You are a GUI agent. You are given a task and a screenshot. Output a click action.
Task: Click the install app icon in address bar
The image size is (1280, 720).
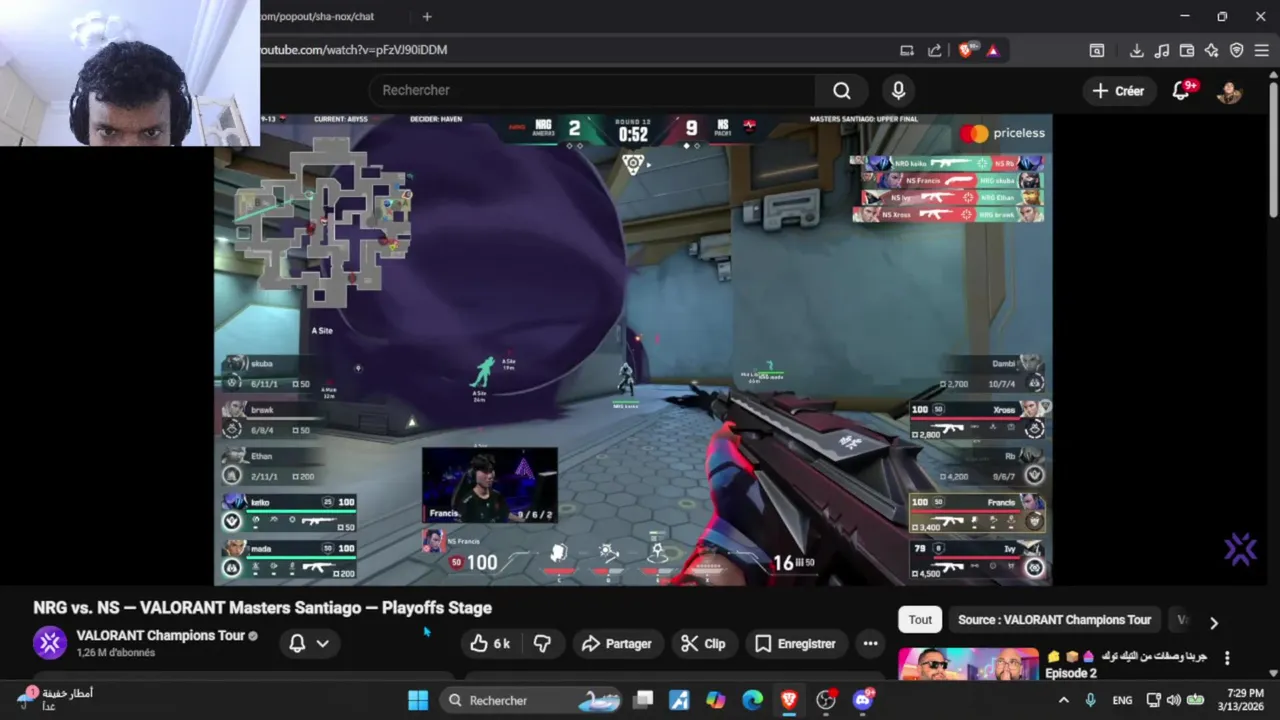click(x=906, y=50)
